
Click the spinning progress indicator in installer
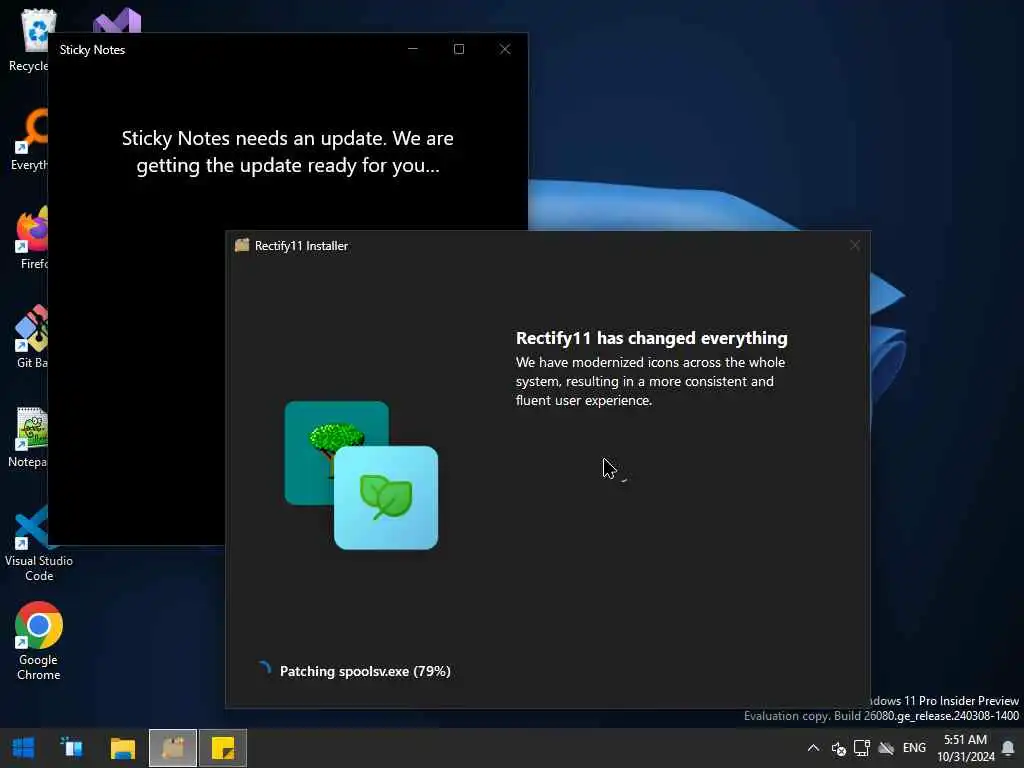pos(264,669)
